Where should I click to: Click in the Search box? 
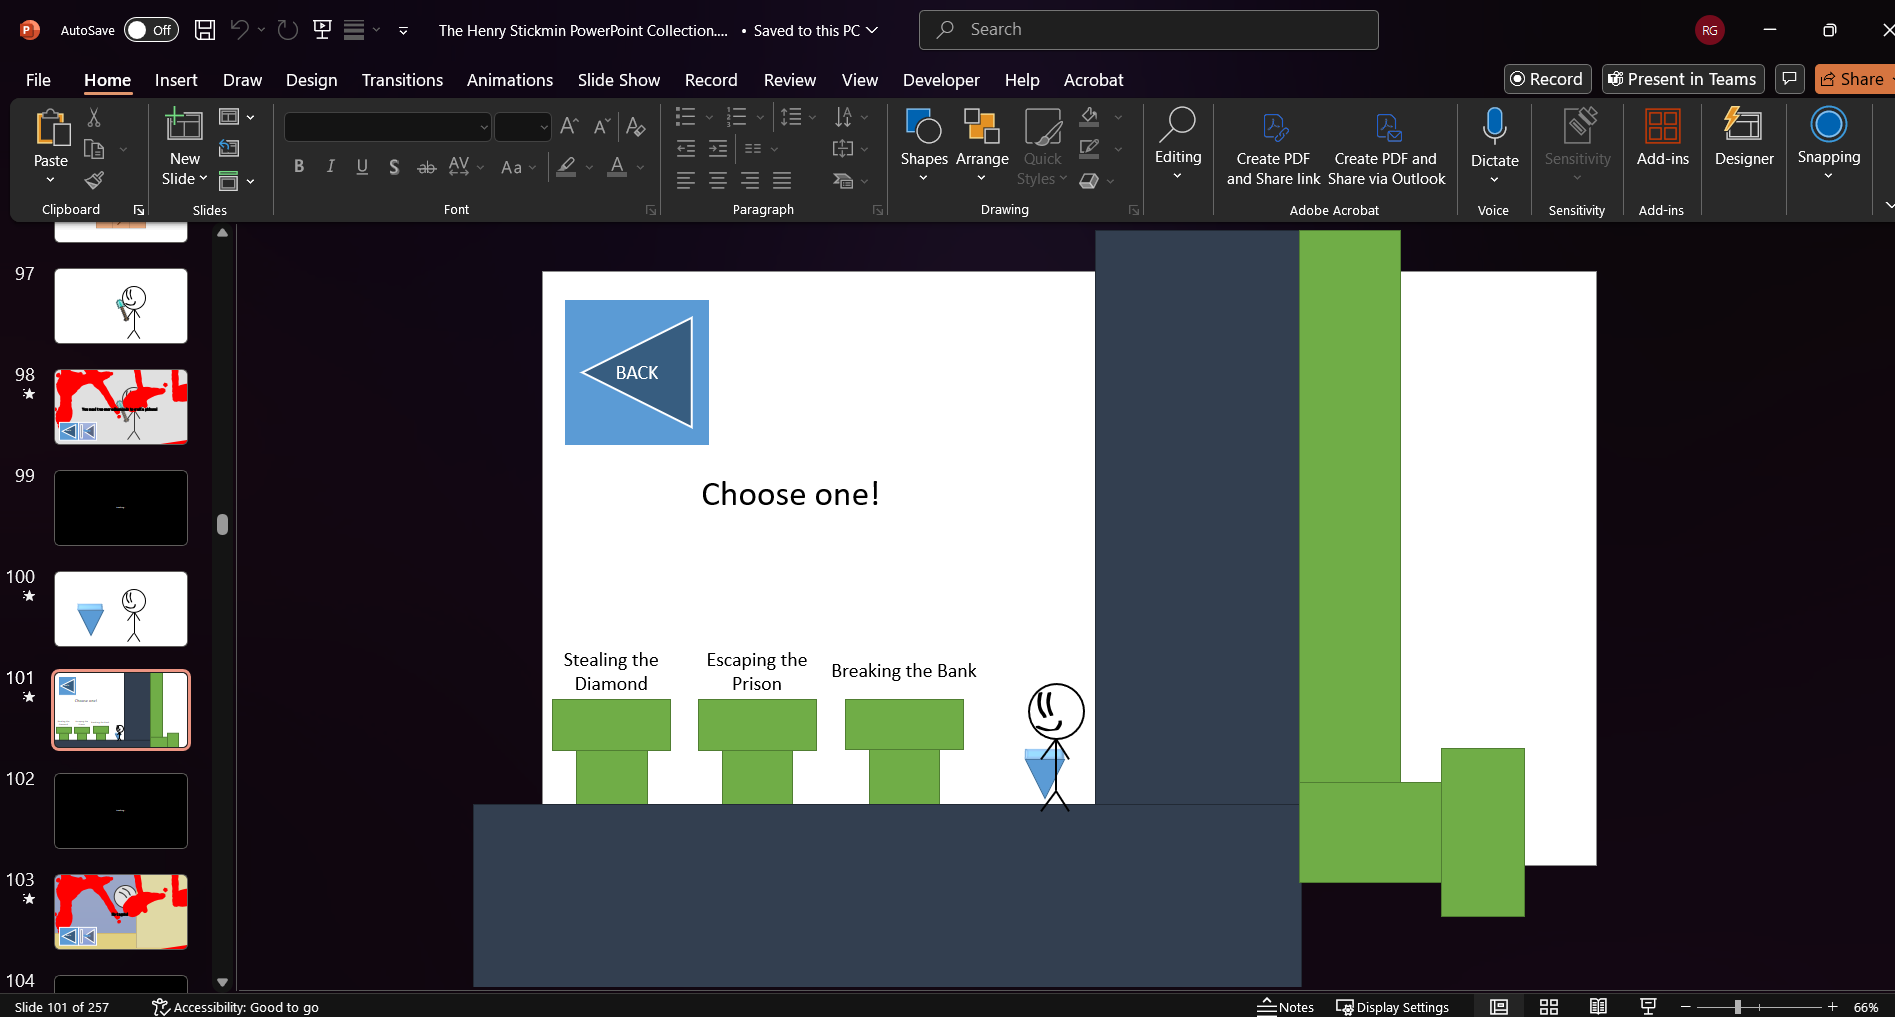1148,30
